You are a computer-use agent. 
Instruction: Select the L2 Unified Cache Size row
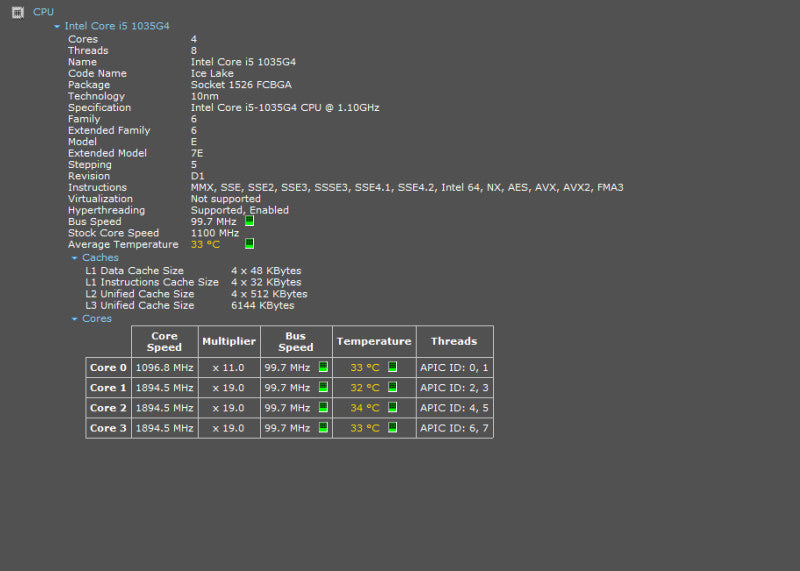pos(196,294)
